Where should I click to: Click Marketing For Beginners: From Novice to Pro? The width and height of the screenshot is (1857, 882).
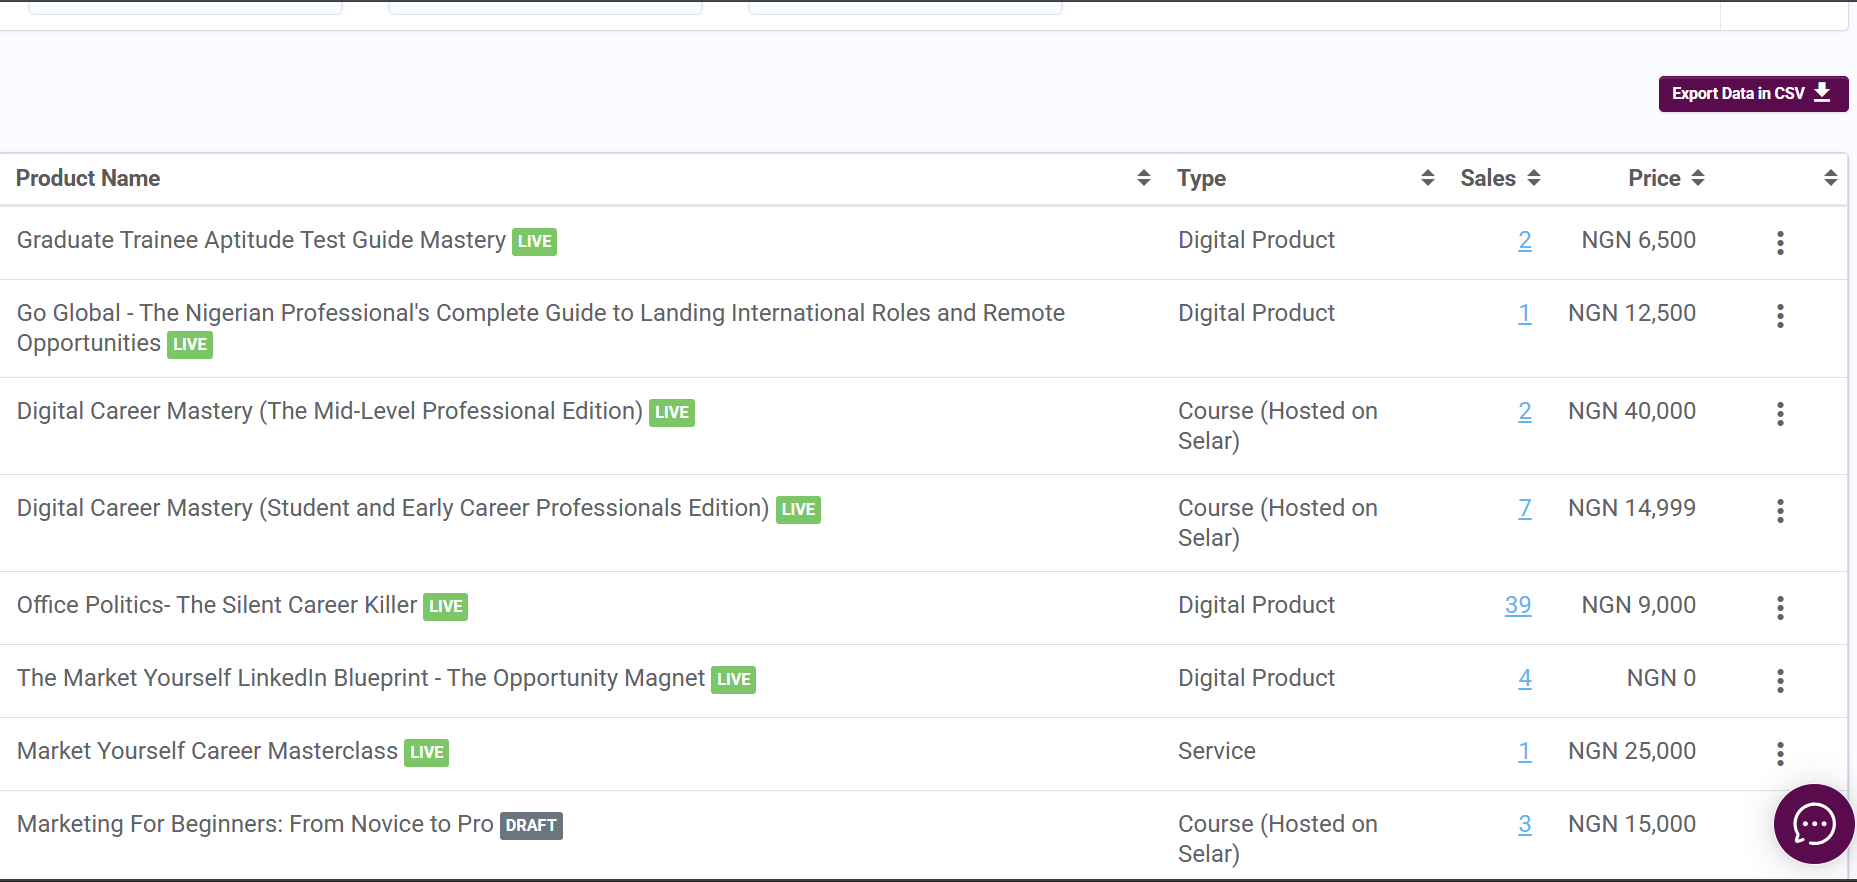(255, 824)
